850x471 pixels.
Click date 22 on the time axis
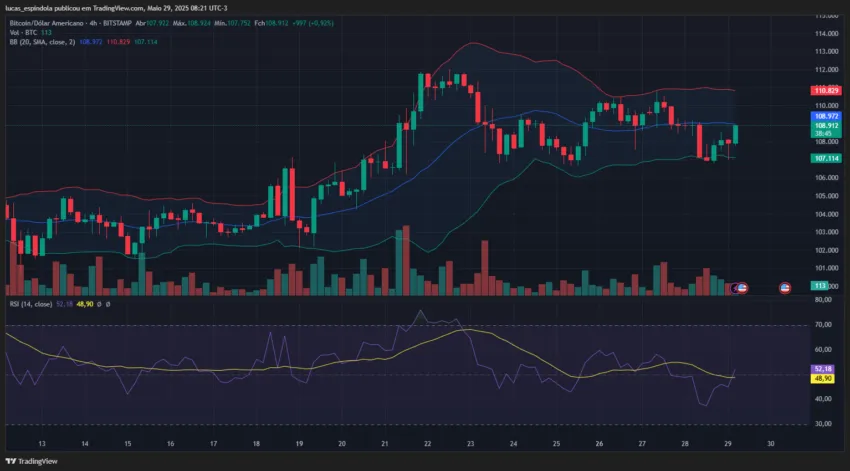point(427,443)
